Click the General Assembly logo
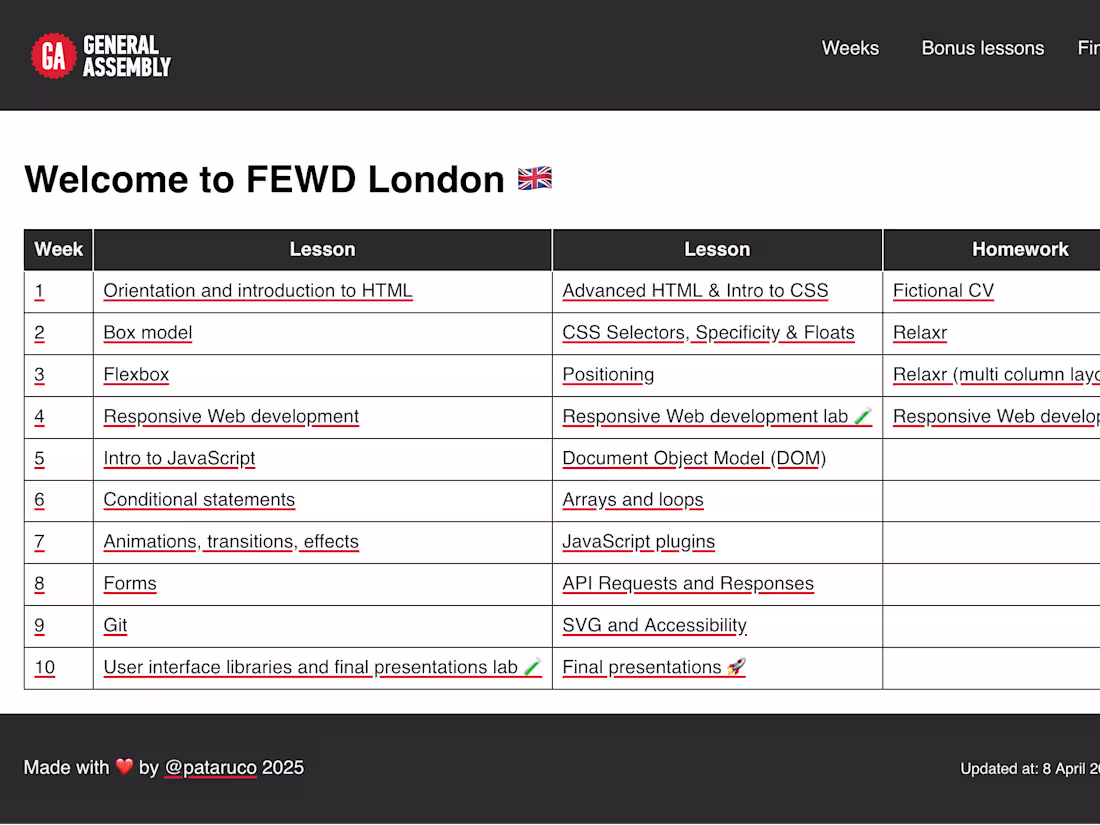This screenshot has height=825, width=1100. 101,56
